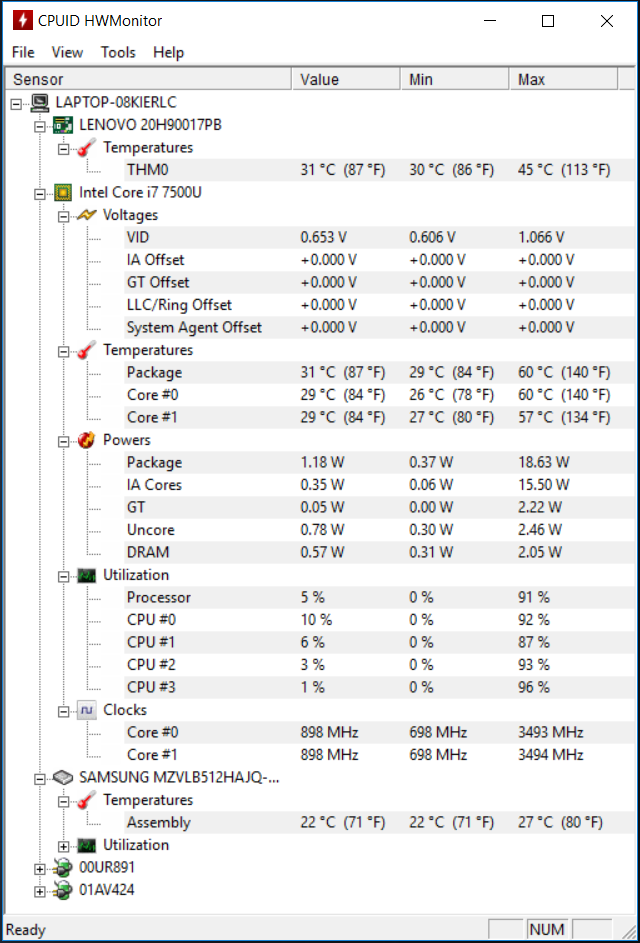Click the Value column header
The height and width of the screenshot is (943, 640).
pyautogui.click(x=346, y=79)
